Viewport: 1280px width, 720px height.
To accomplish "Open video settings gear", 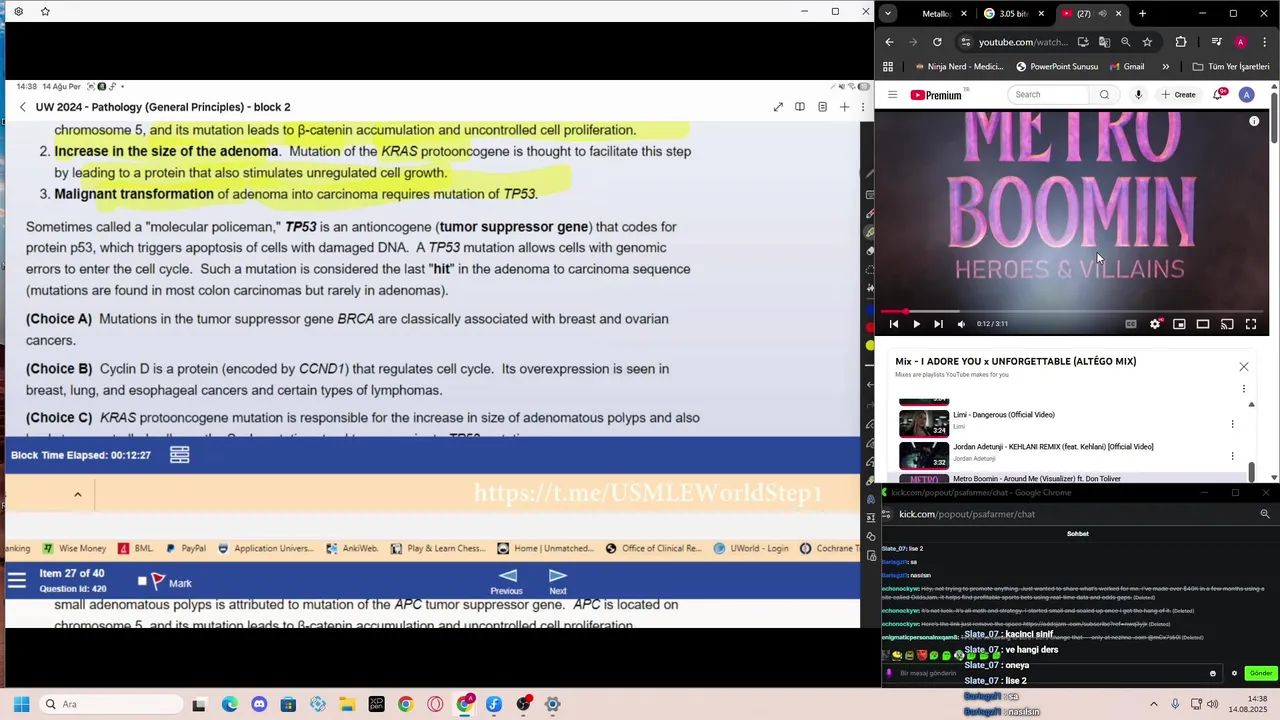I will (1155, 324).
